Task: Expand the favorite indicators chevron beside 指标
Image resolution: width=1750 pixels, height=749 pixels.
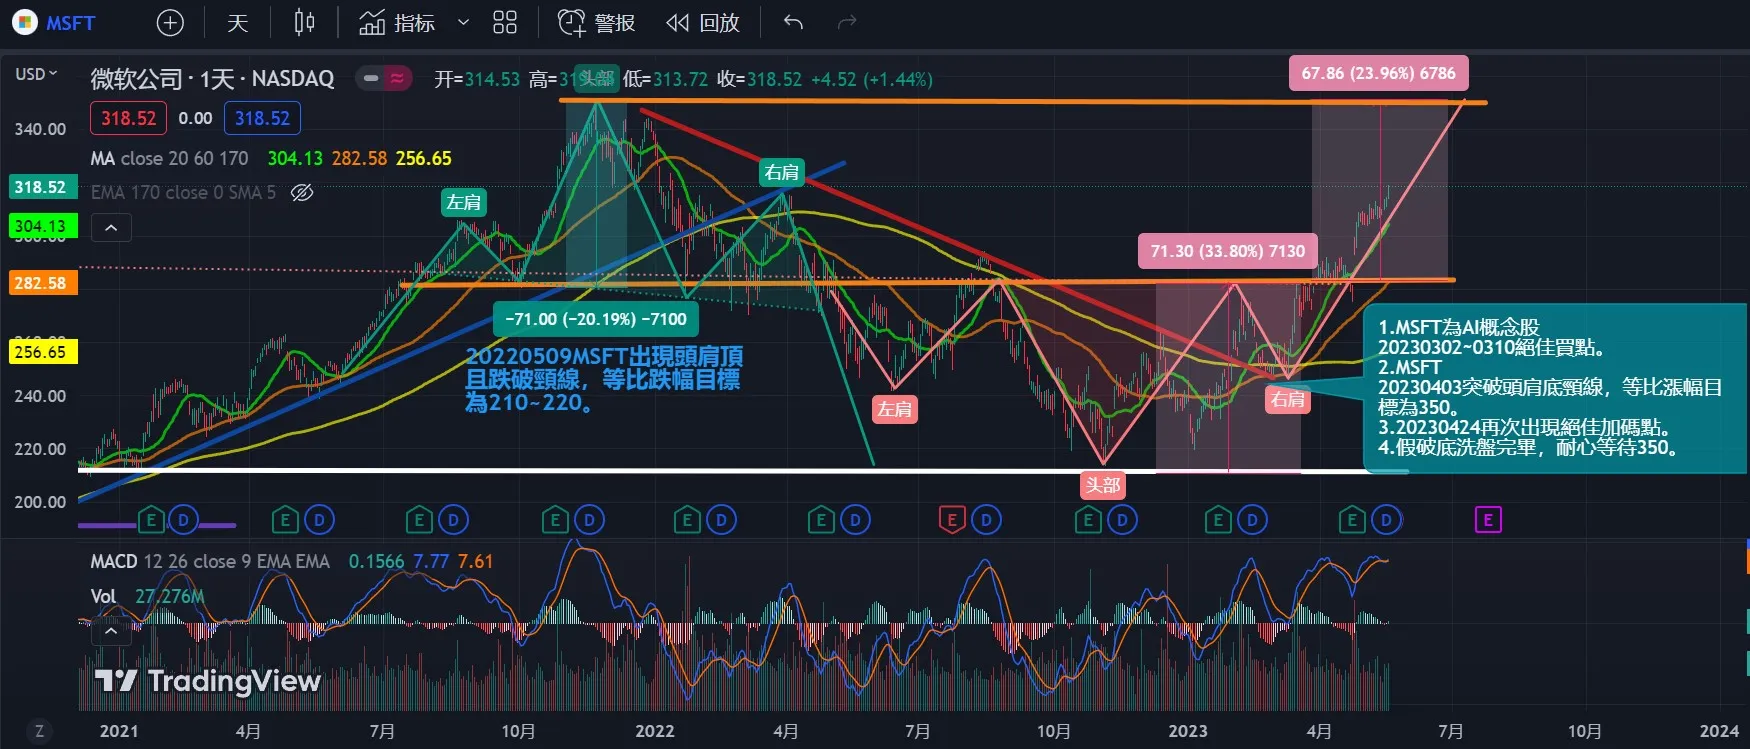Action: coord(463,22)
